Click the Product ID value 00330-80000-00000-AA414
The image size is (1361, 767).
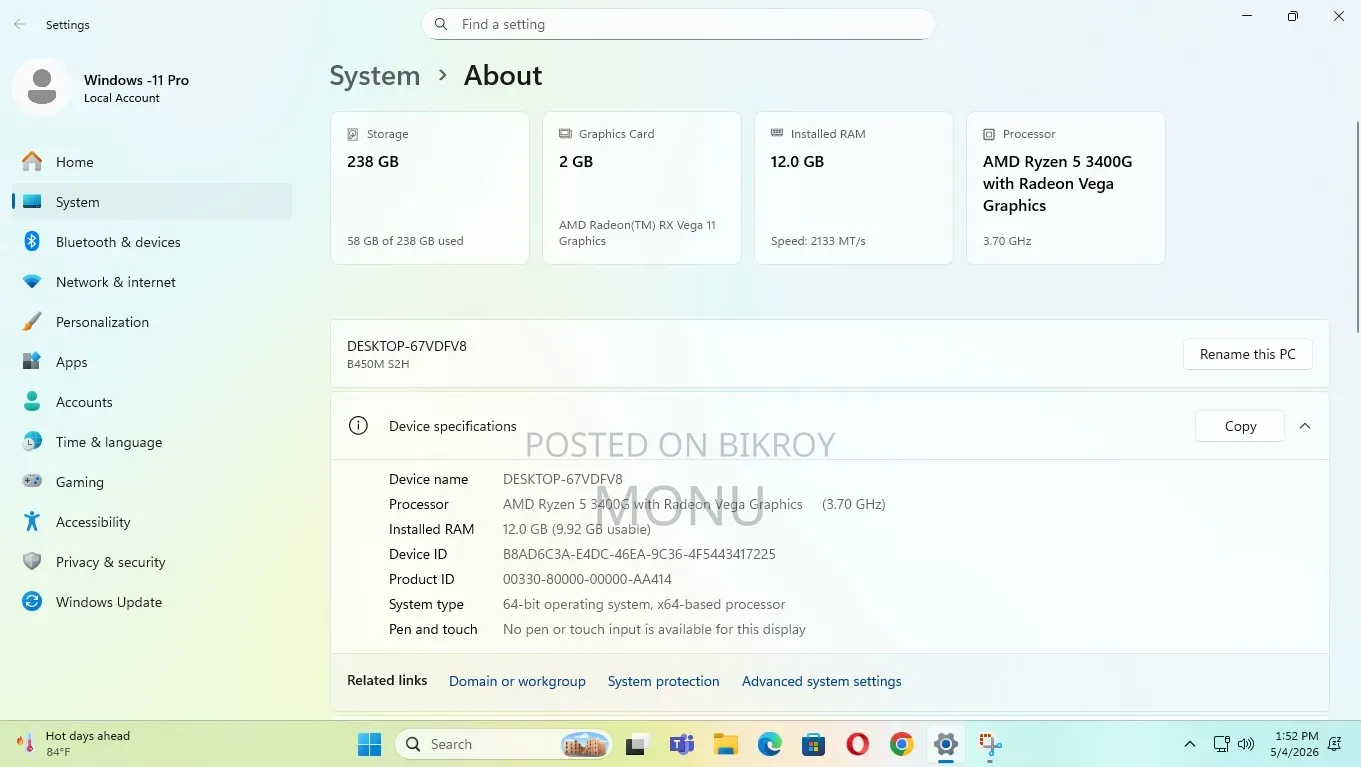click(587, 579)
